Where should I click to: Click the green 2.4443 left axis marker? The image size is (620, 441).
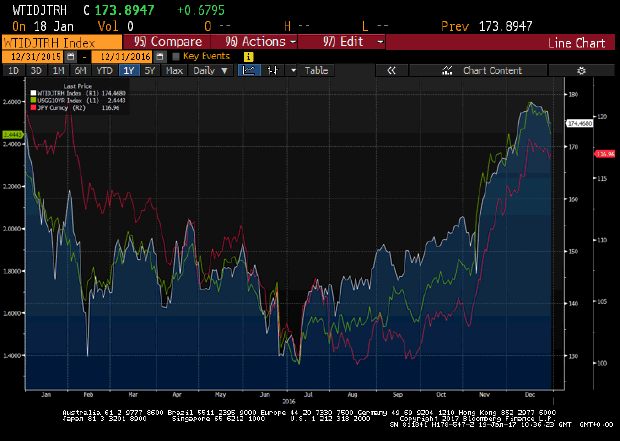[x=13, y=135]
